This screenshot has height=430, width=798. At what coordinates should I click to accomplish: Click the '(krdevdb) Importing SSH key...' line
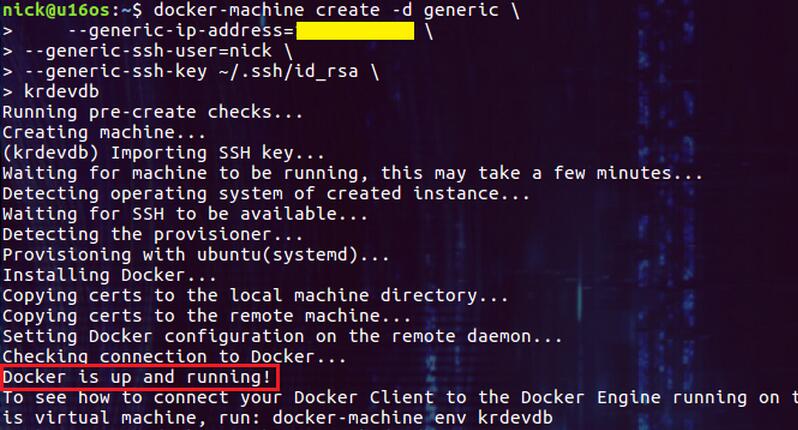tap(163, 154)
